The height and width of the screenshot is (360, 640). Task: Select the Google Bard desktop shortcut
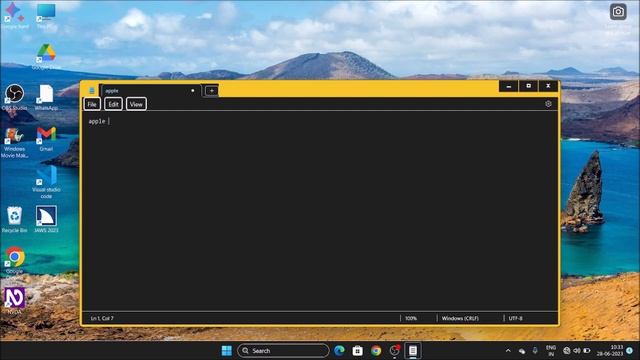(15, 16)
